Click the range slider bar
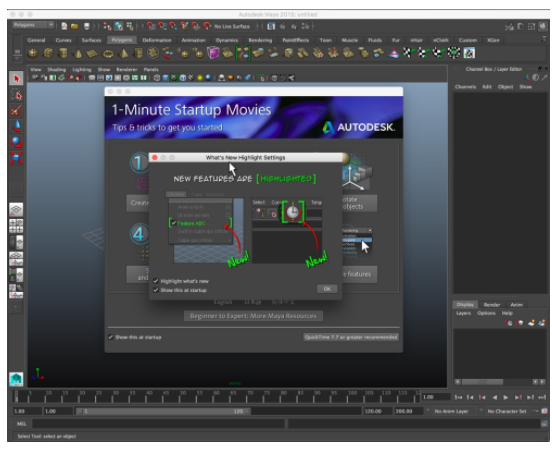 coord(163,411)
